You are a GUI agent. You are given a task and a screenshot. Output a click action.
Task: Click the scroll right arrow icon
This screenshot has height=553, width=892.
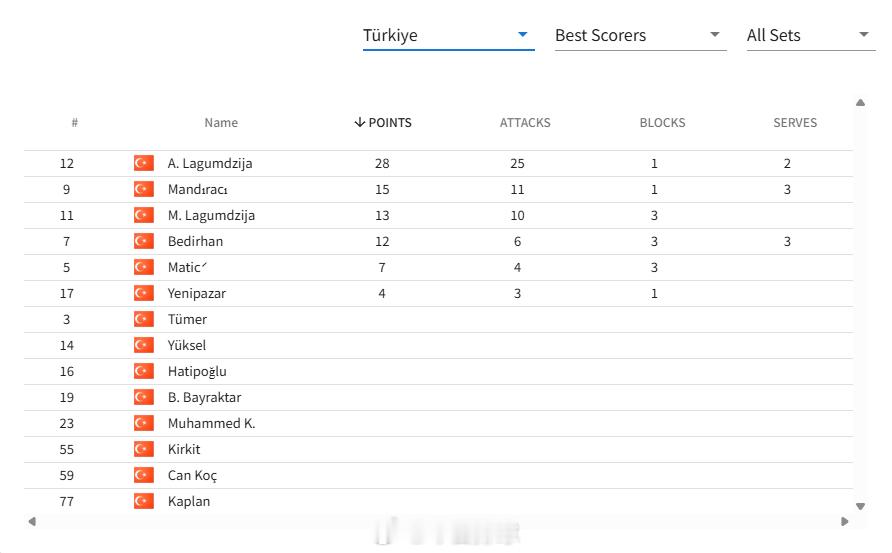[845, 521]
